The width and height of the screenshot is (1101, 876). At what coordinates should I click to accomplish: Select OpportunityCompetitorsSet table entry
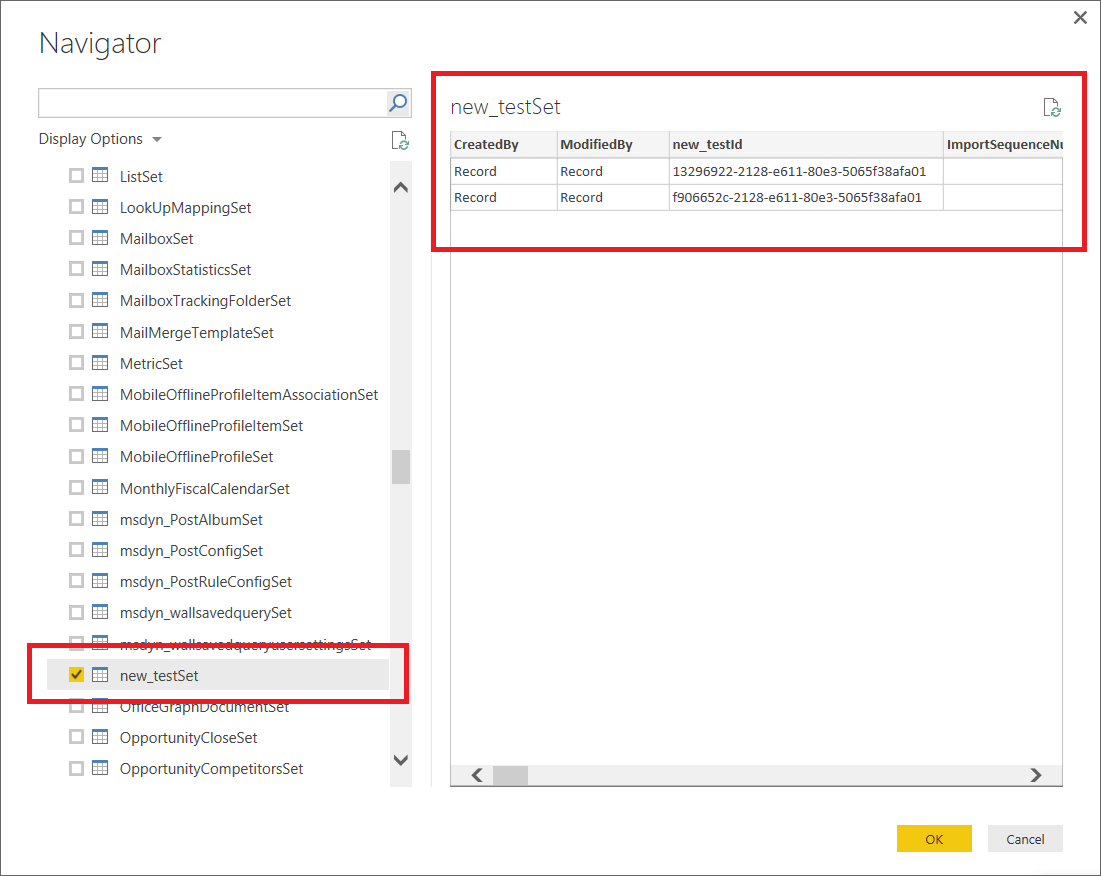tap(211, 769)
